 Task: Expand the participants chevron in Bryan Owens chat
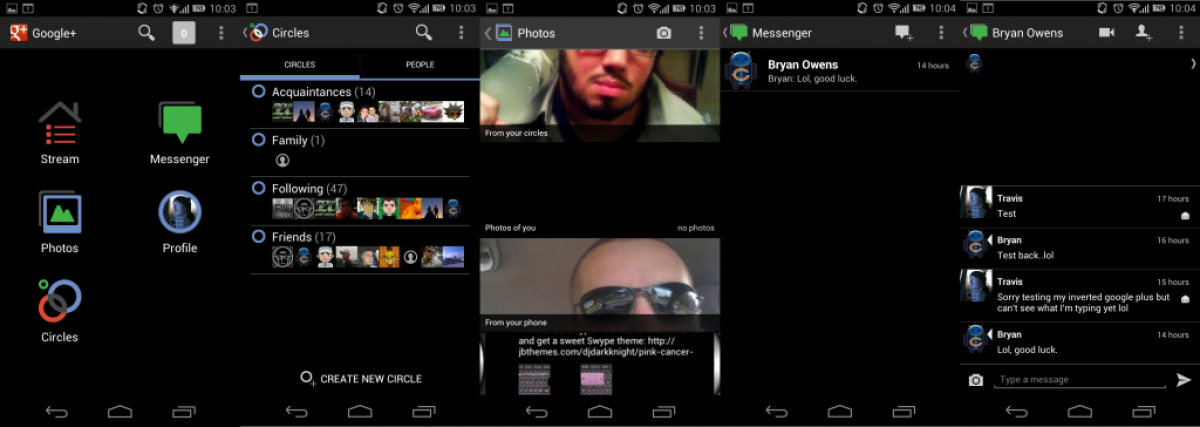click(1192, 64)
